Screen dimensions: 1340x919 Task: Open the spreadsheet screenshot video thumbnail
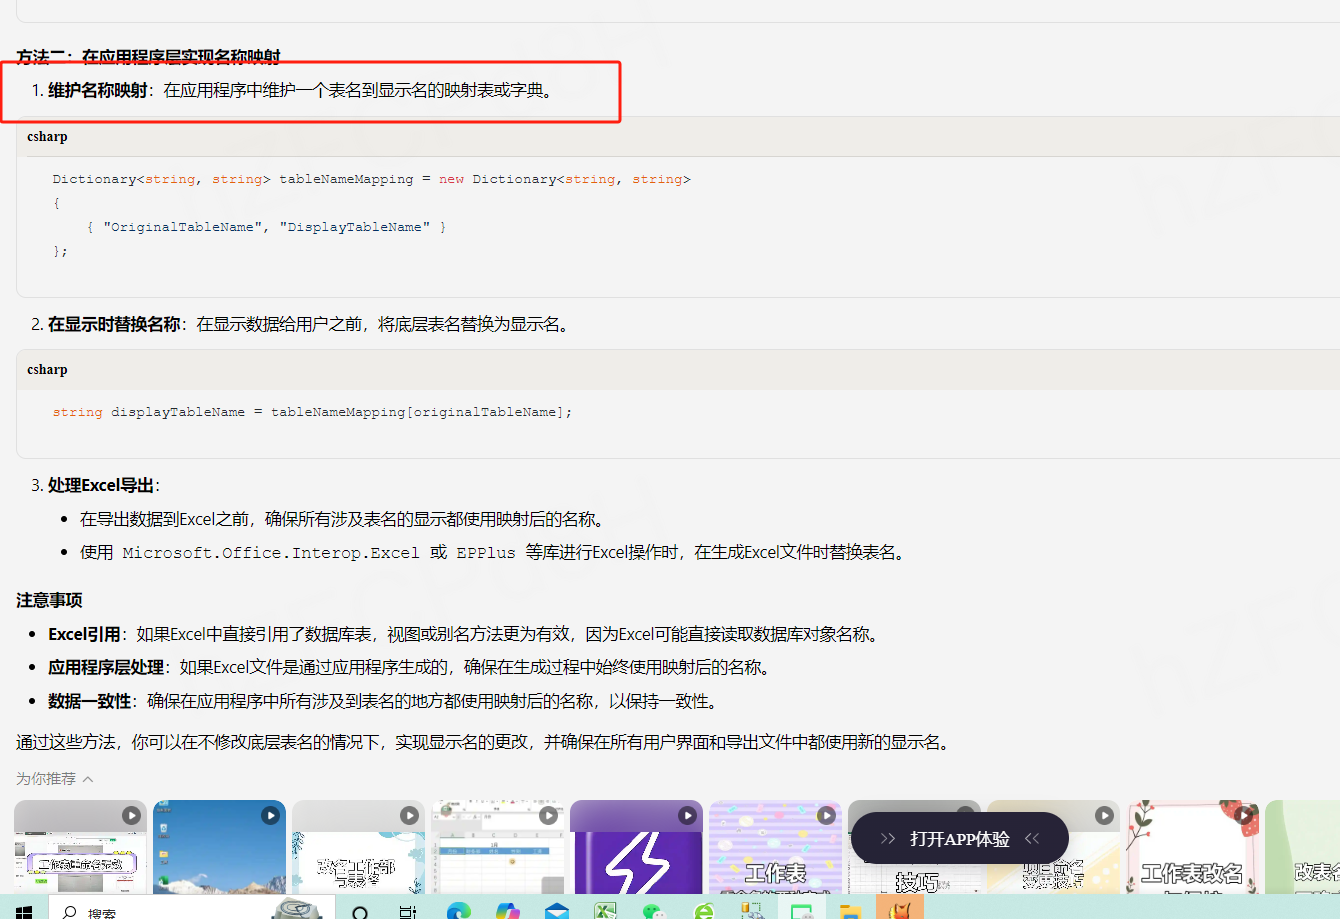click(x=497, y=847)
